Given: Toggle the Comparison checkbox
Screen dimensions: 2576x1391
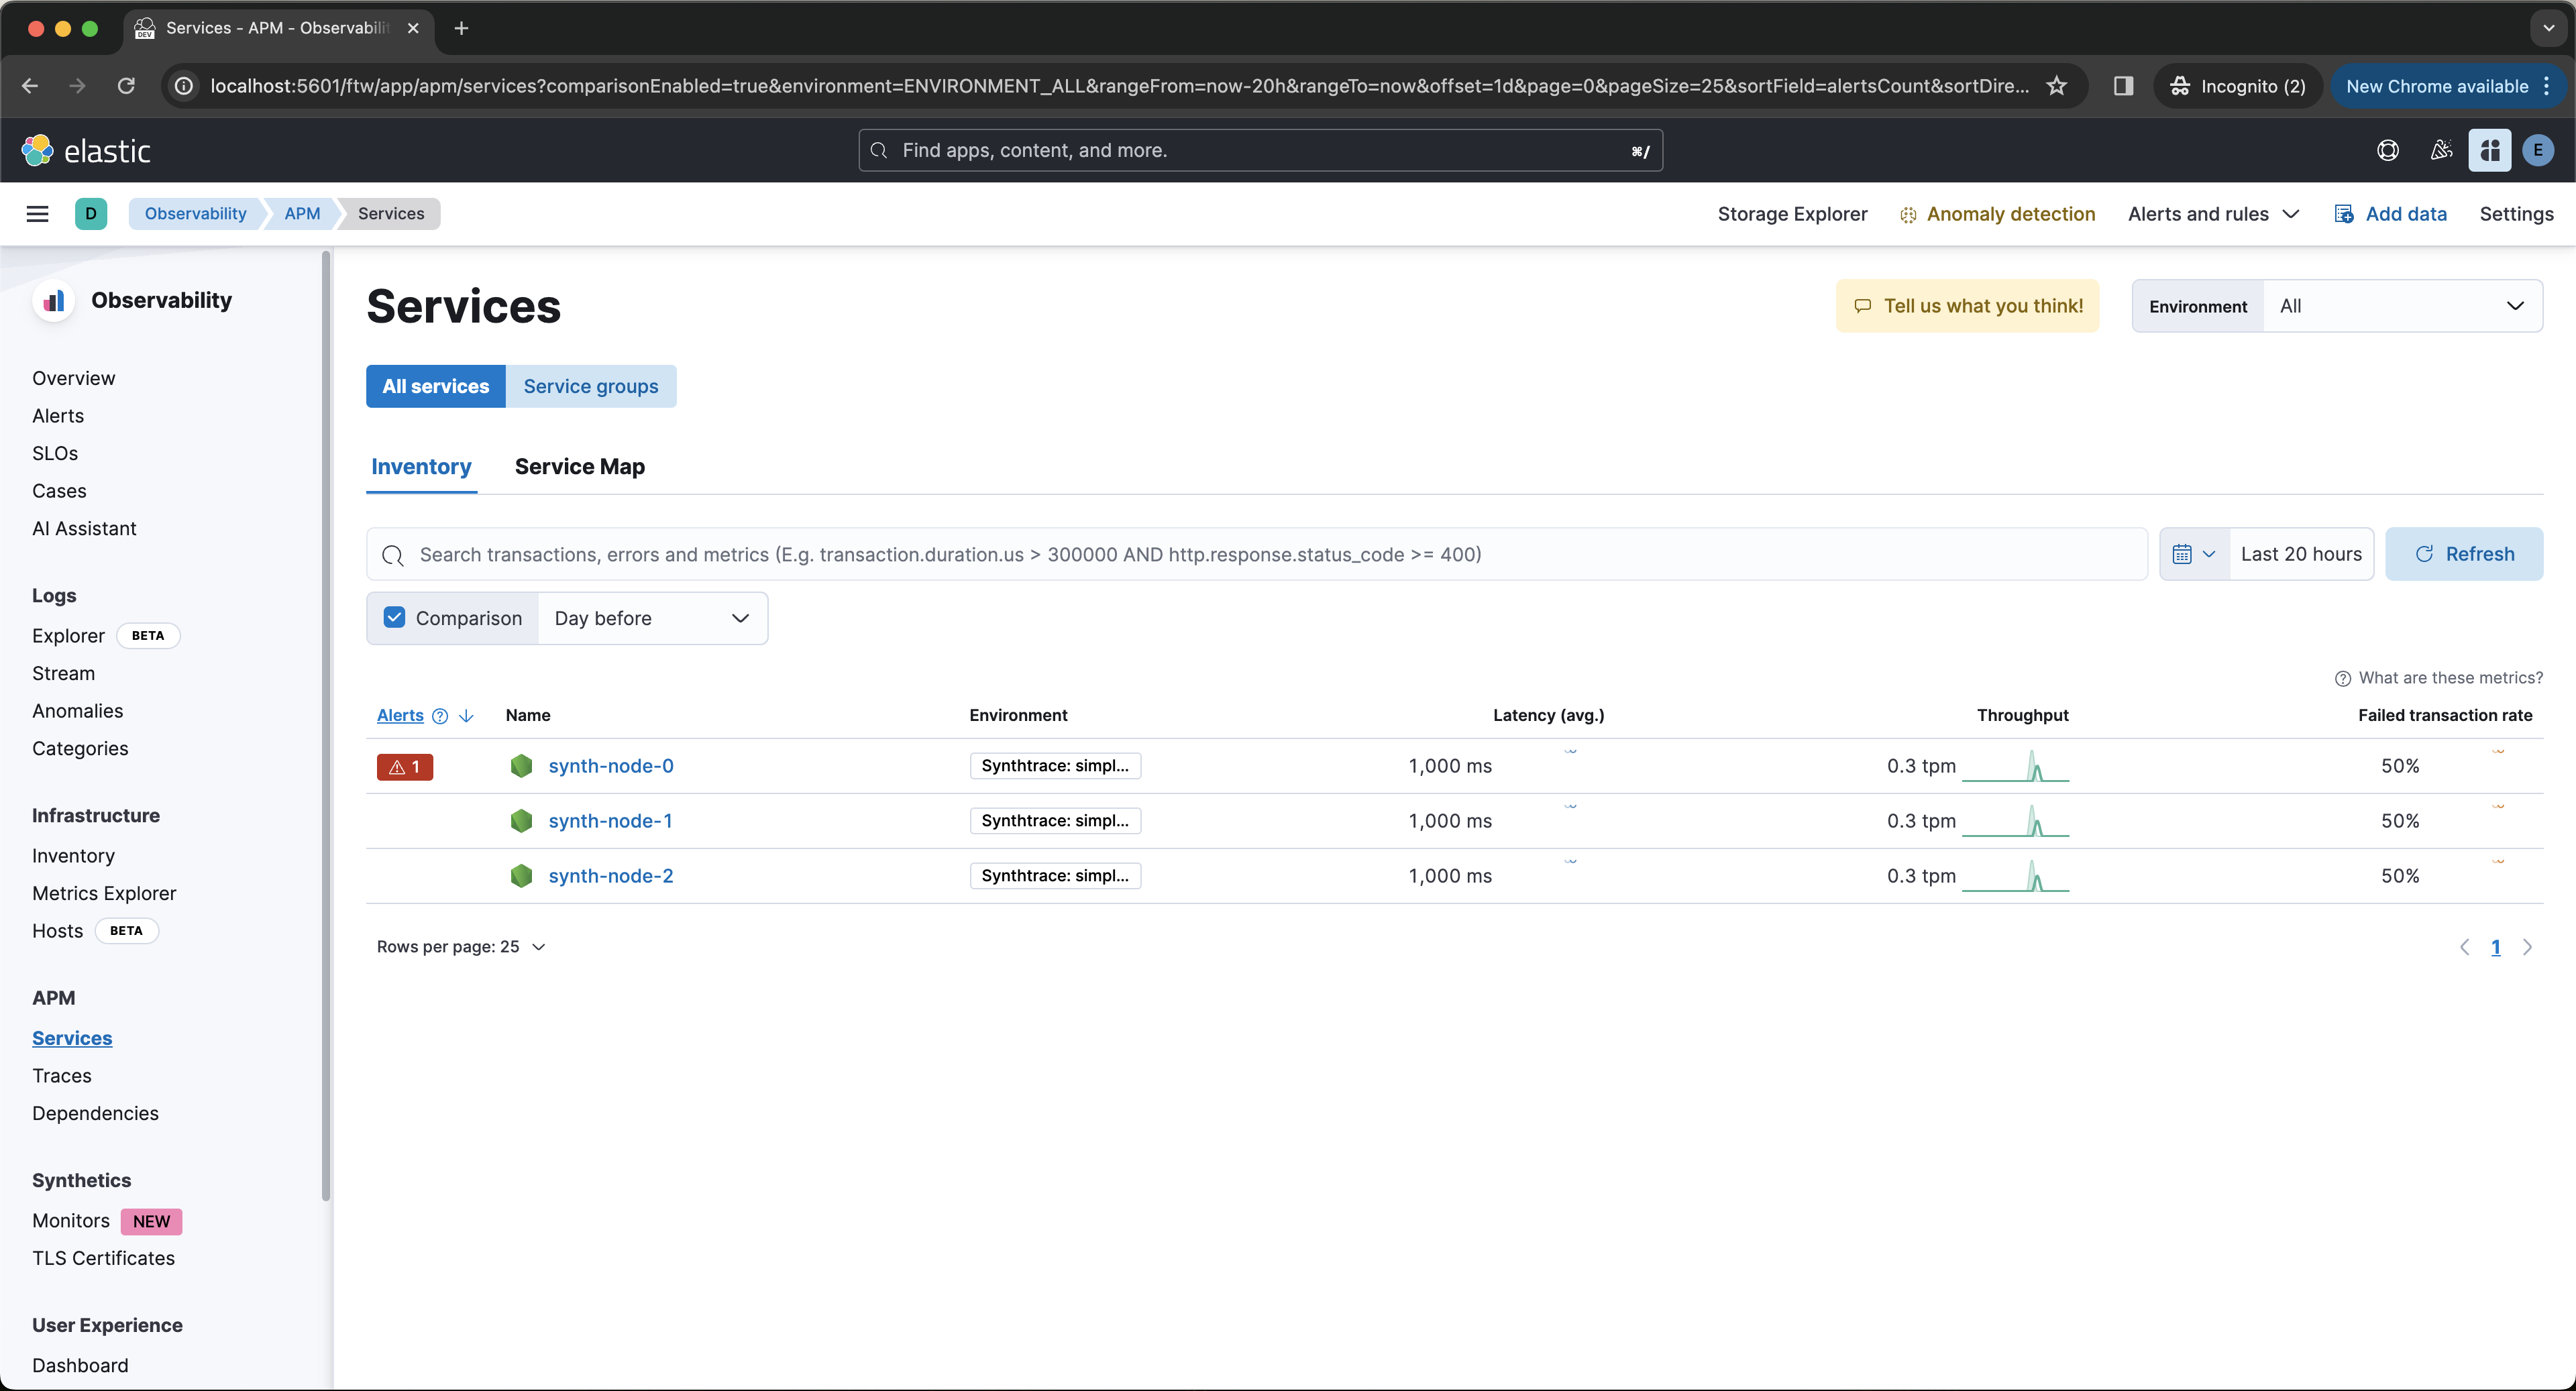Looking at the screenshot, I should coord(394,617).
